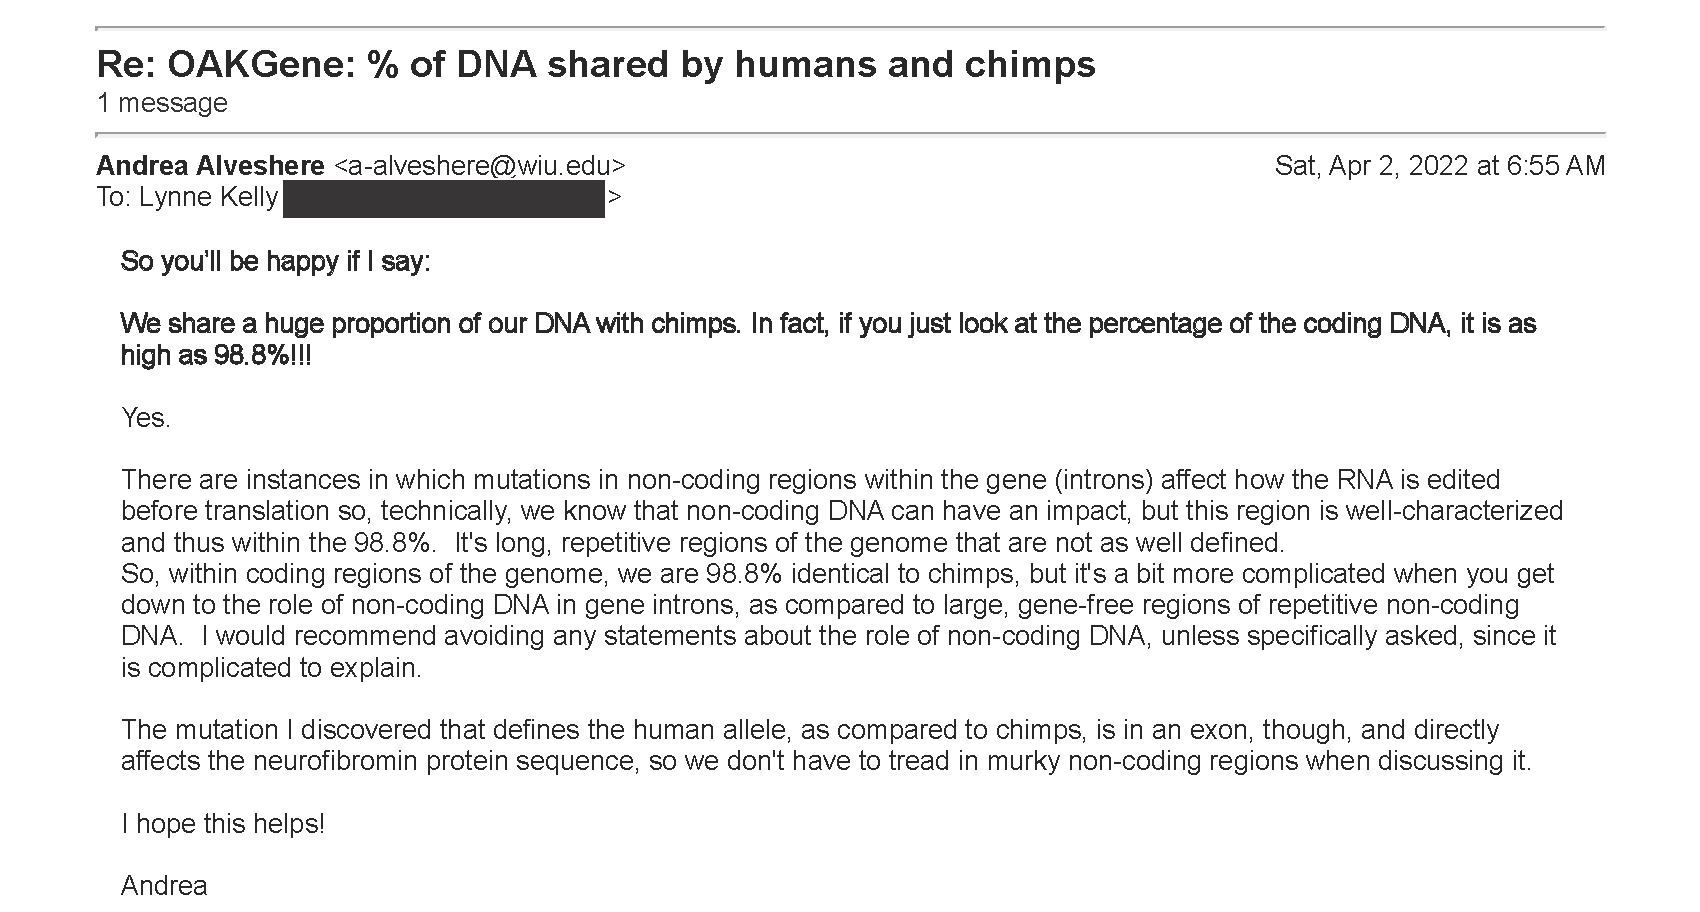Click sentence starting 'So, within coding regions'
Viewport: 1700px width, 912px height.
[838, 605]
